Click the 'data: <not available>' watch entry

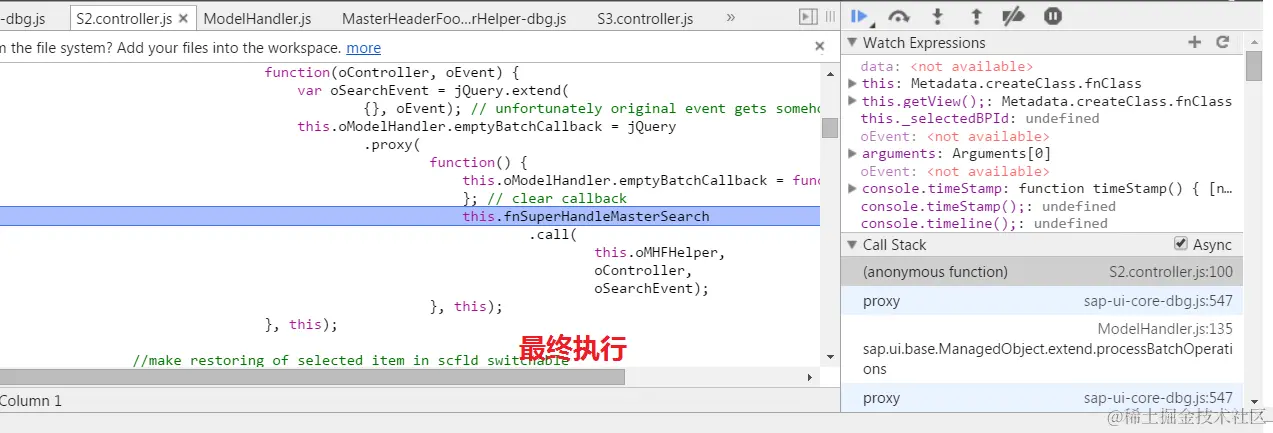pyautogui.click(x=947, y=66)
